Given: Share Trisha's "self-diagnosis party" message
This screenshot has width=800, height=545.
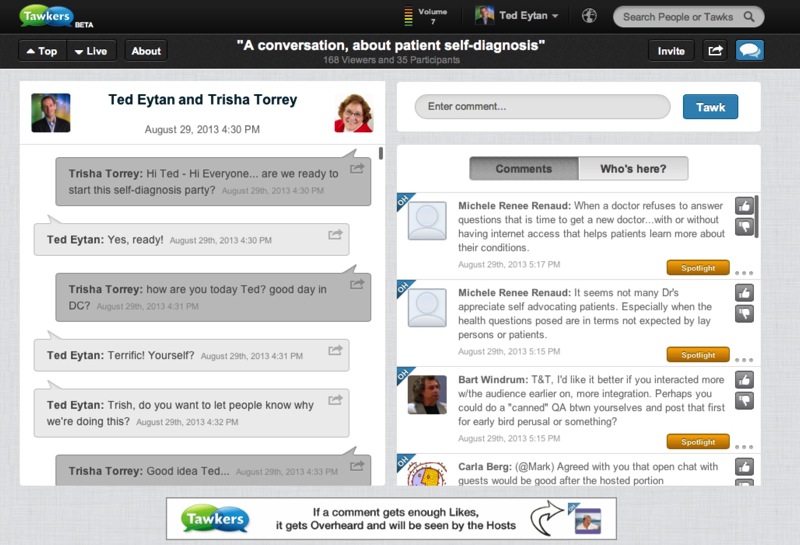Looking at the screenshot, I should [x=357, y=170].
